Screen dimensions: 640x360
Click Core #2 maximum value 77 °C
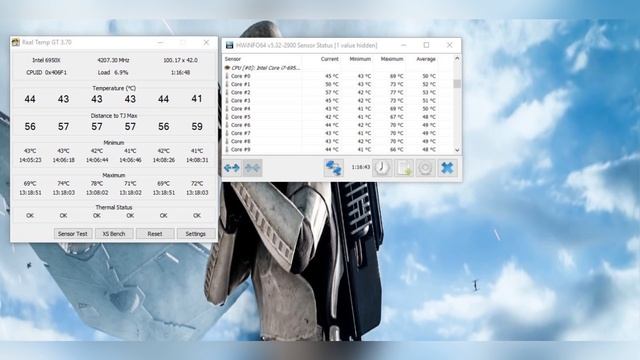click(397, 92)
